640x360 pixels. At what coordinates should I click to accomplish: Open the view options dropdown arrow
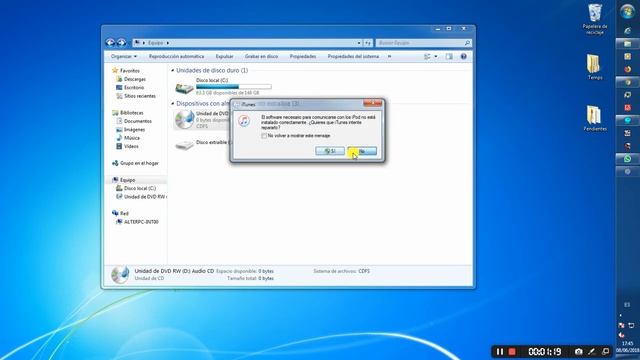coord(436,56)
